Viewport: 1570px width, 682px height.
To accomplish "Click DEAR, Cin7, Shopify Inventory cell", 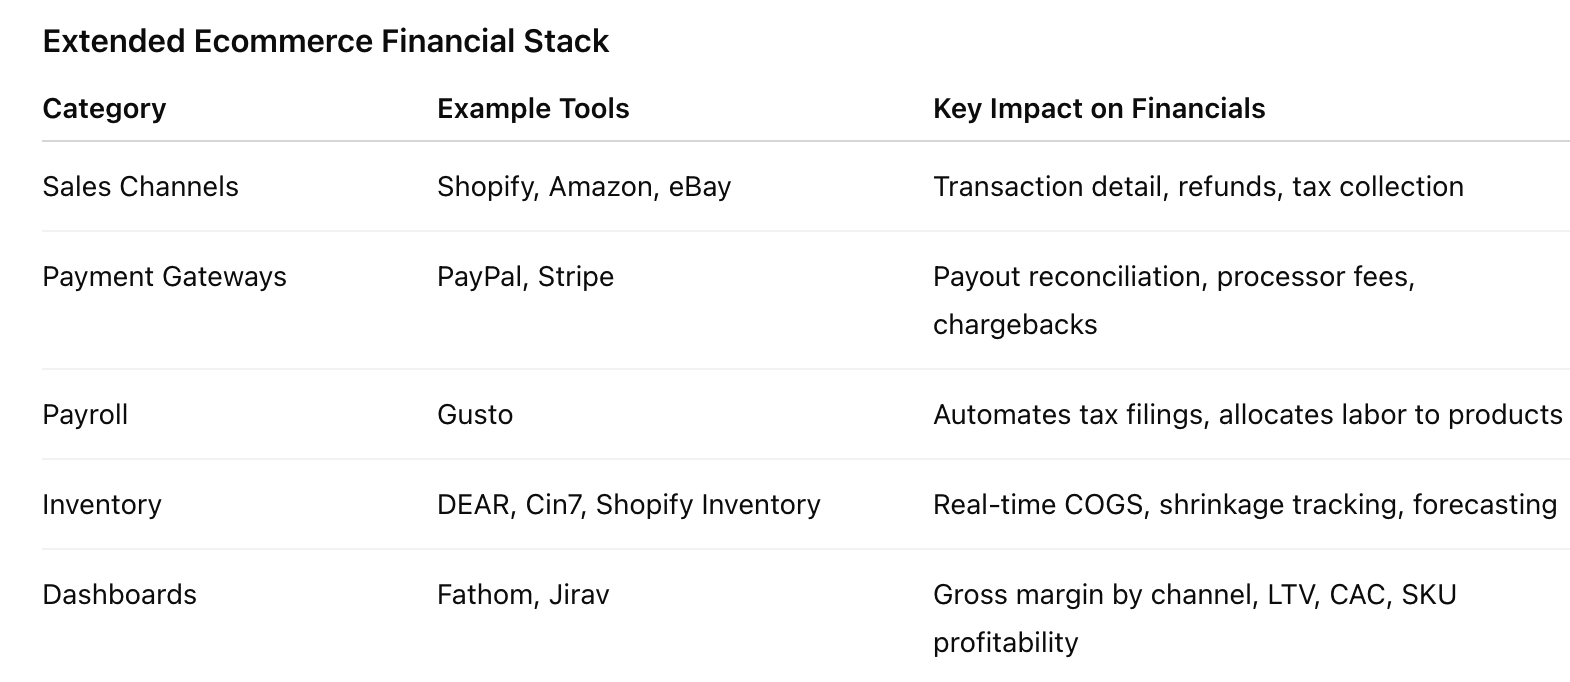I will pyautogui.click(x=628, y=505).
